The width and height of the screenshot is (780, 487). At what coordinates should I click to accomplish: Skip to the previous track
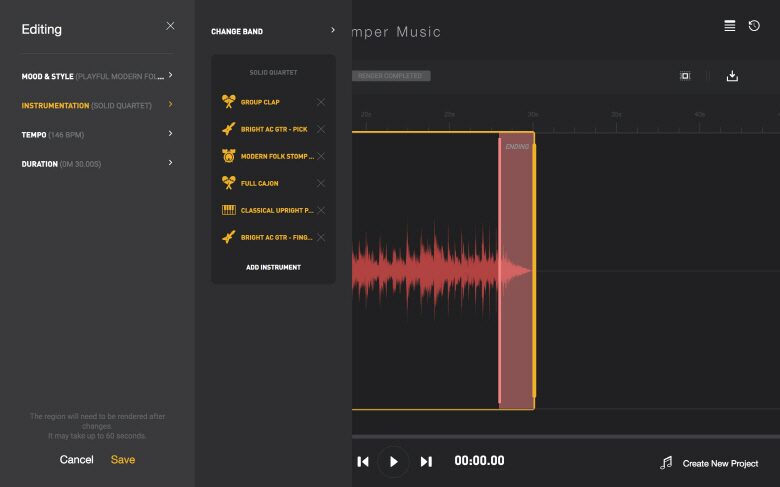click(x=363, y=461)
